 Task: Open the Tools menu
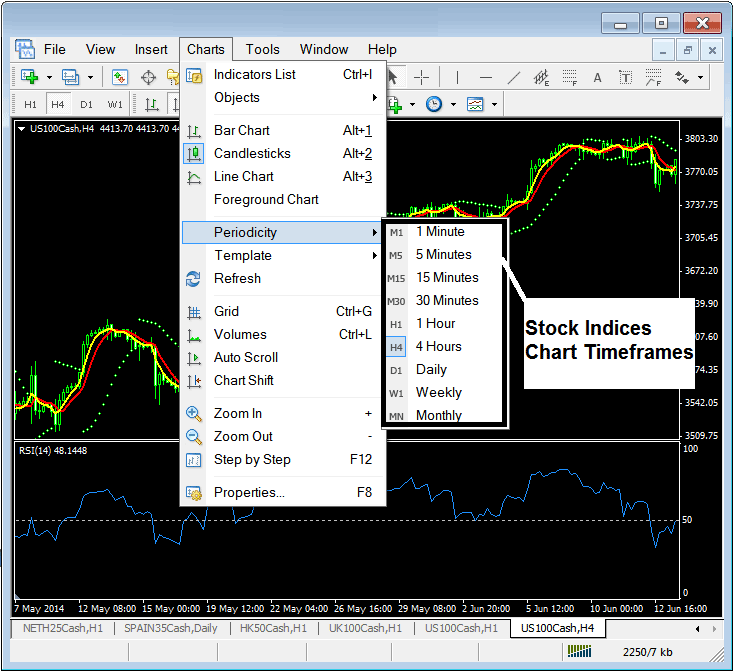point(263,49)
